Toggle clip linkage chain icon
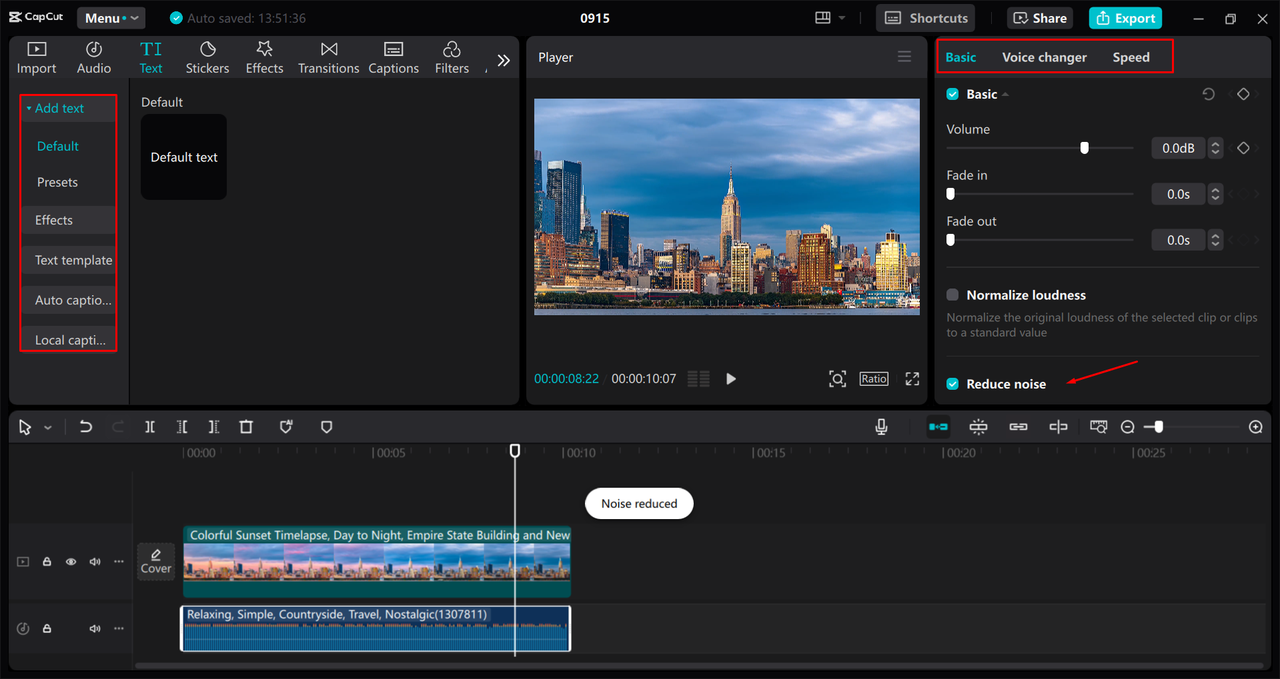The height and width of the screenshot is (679, 1280). point(1018,427)
